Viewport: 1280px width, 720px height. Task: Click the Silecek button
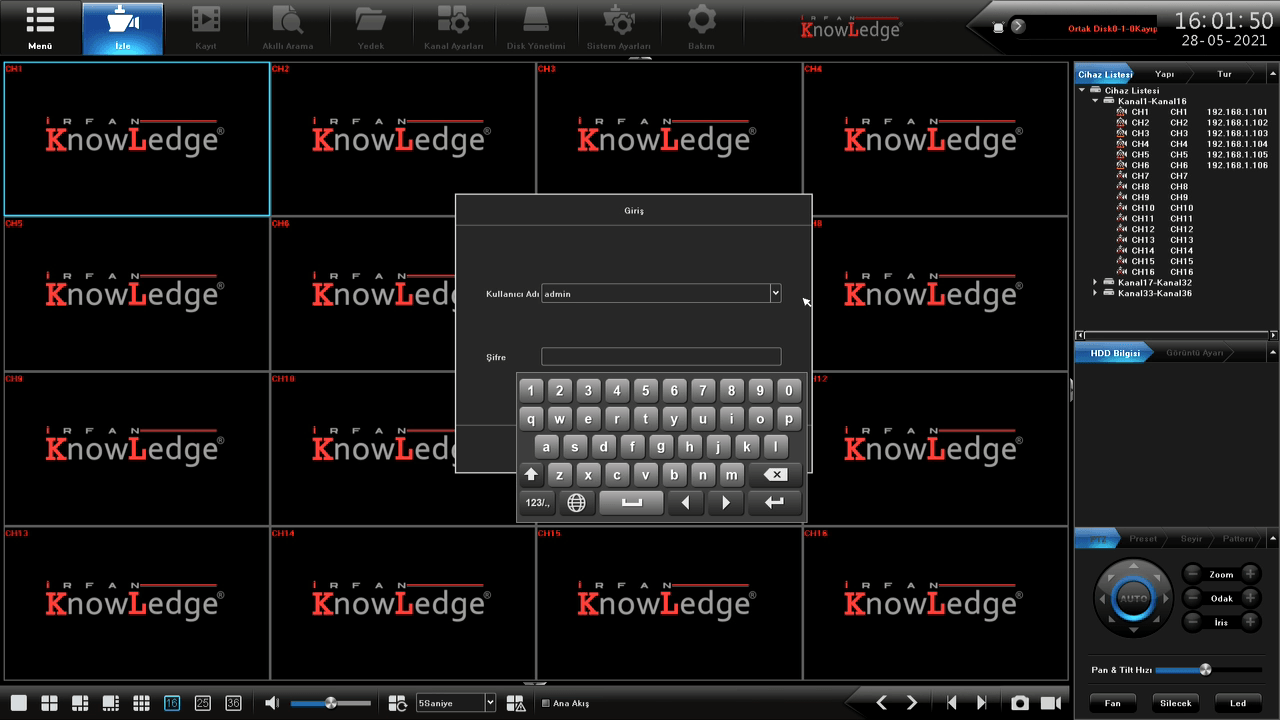1175,703
